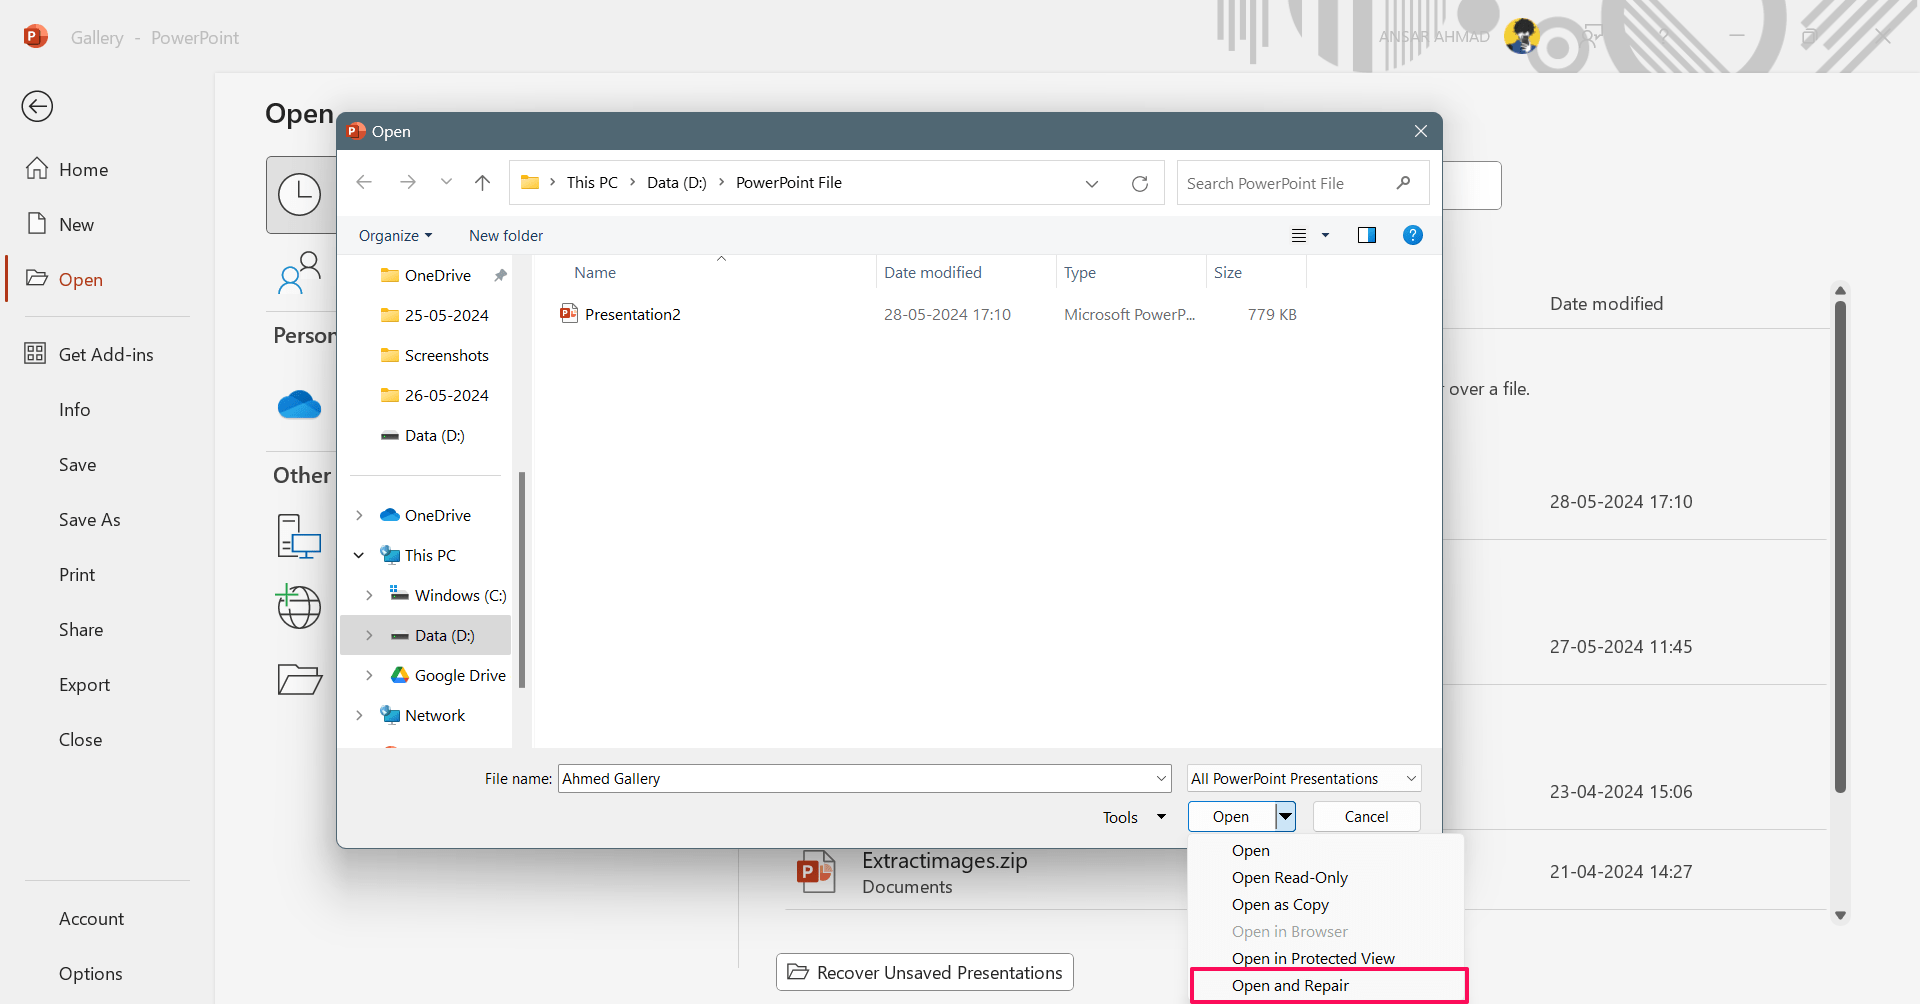Image resolution: width=1920 pixels, height=1004 pixels.
Task: Click the This PC computer icon in Open pane
Action: point(299,536)
